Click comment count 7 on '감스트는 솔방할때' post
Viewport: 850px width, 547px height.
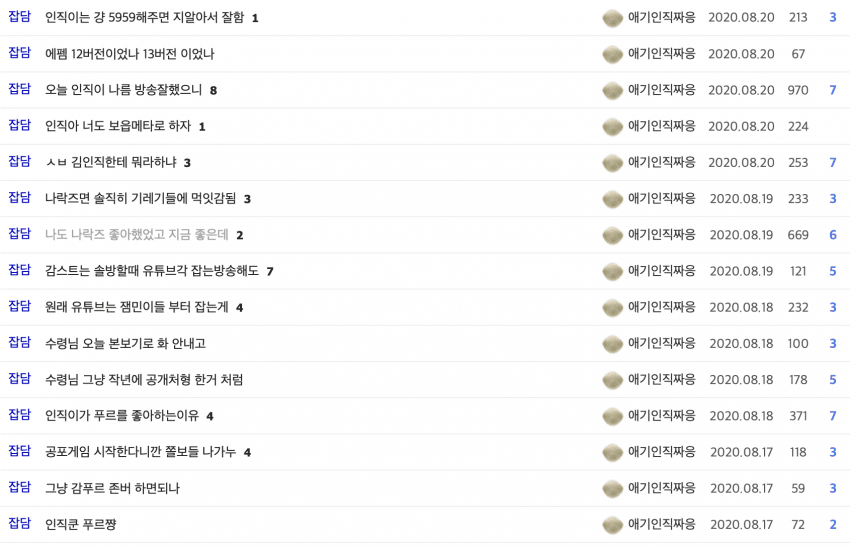[270, 272]
